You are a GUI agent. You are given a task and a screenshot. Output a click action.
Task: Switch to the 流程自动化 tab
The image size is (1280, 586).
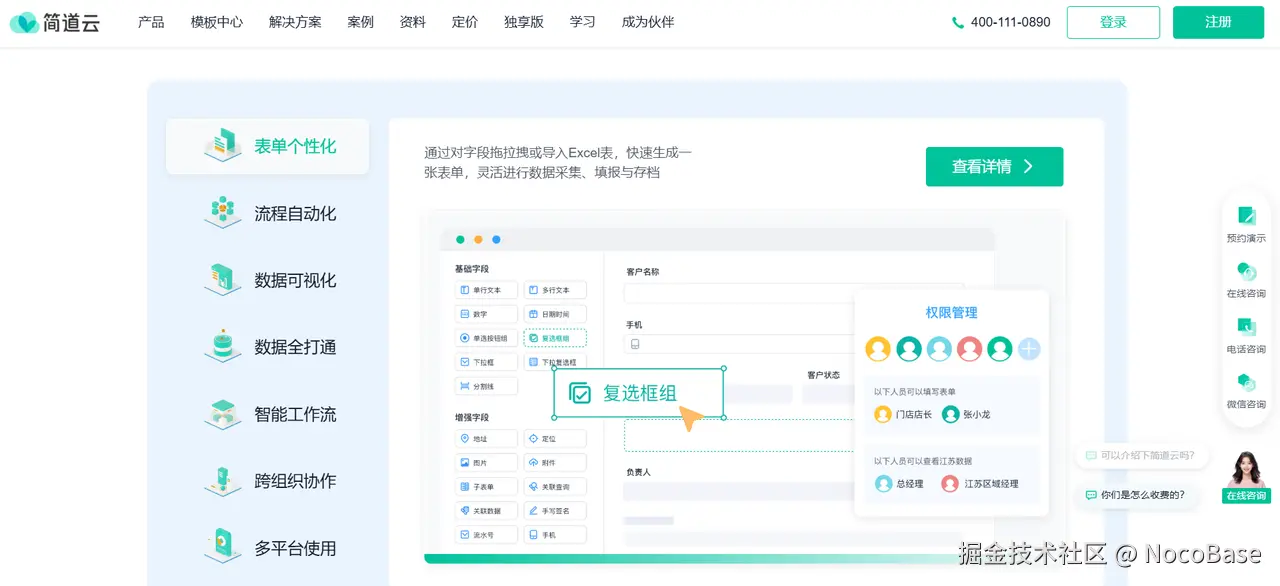[x=267, y=213]
